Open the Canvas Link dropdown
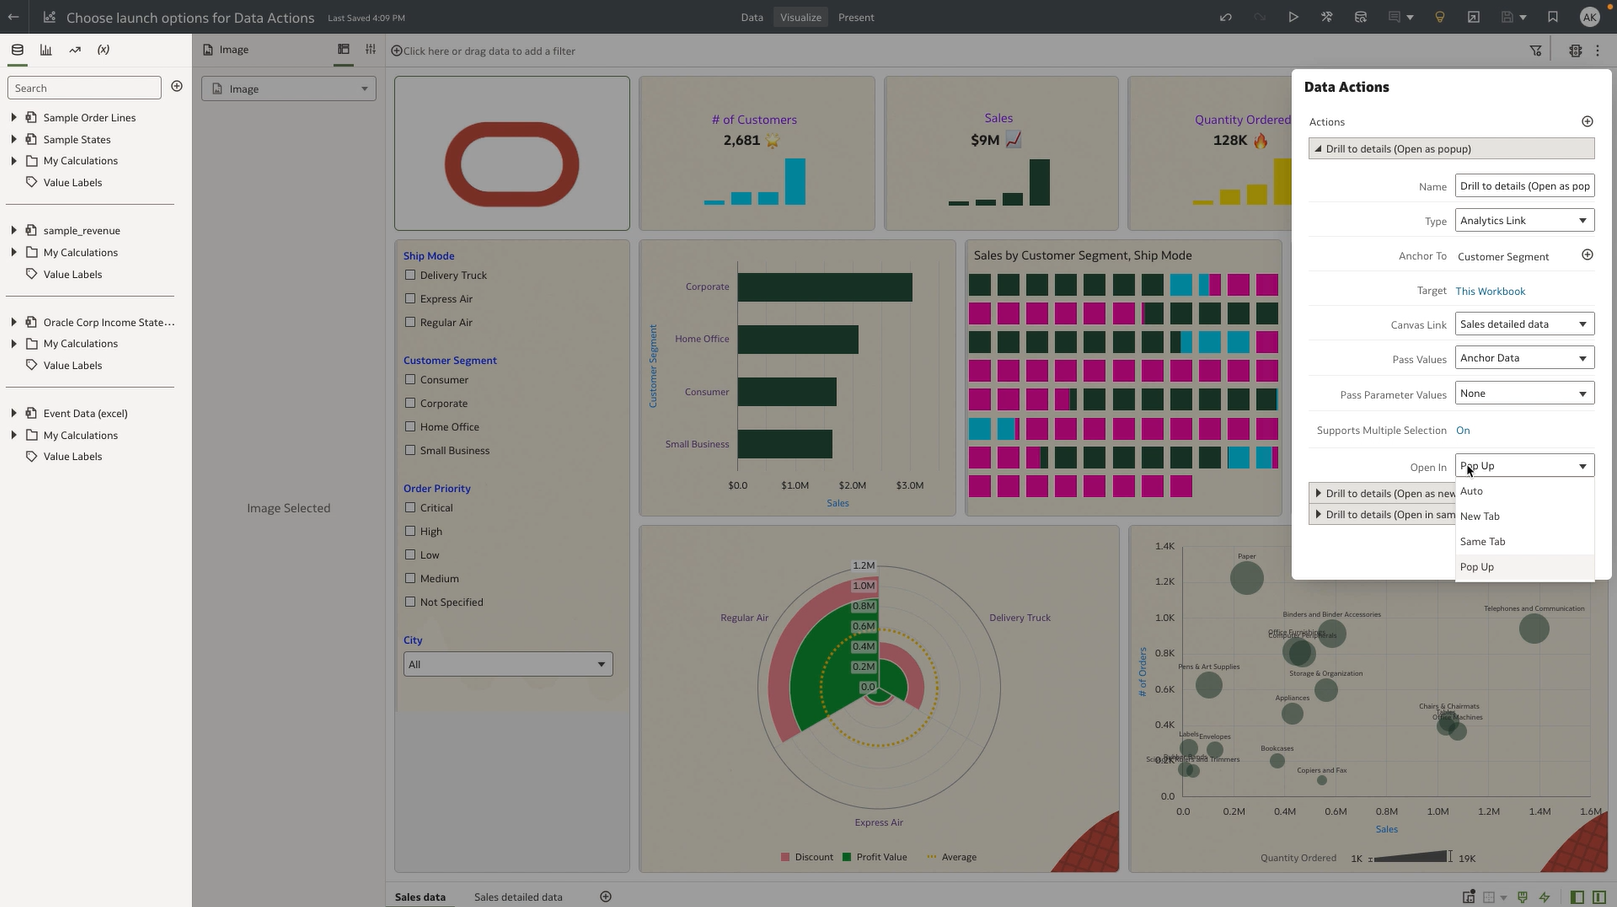1617x907 pixels. click(x=1524, y=323)
